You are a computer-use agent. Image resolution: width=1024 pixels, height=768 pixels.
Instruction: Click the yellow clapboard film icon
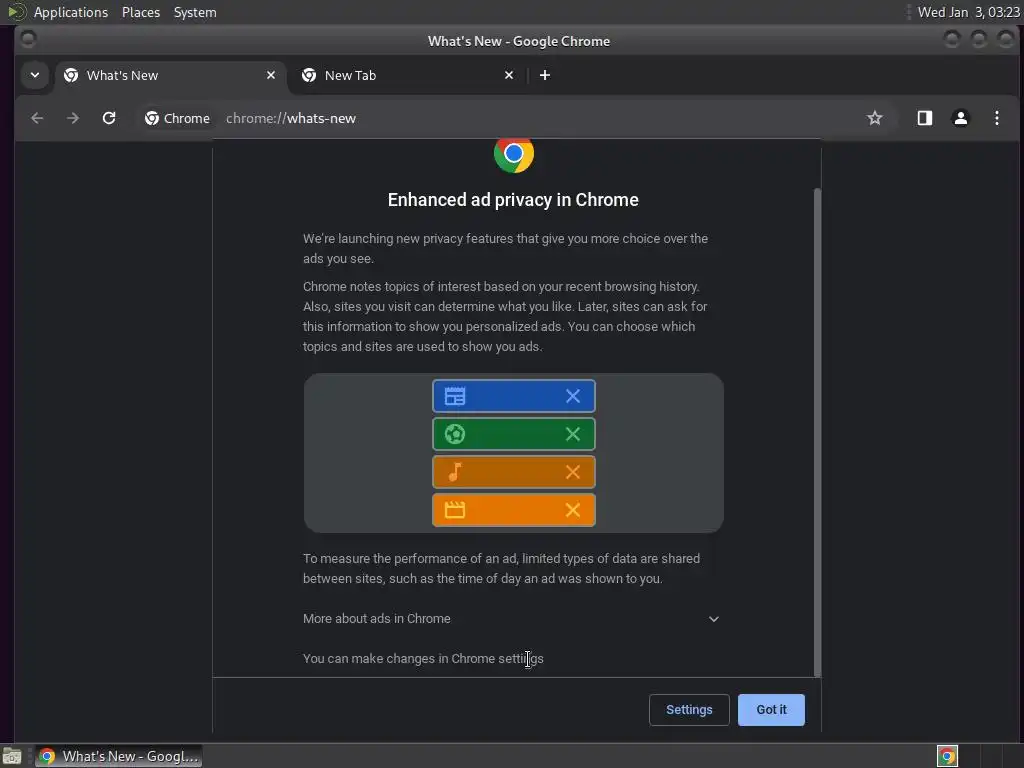455,509
